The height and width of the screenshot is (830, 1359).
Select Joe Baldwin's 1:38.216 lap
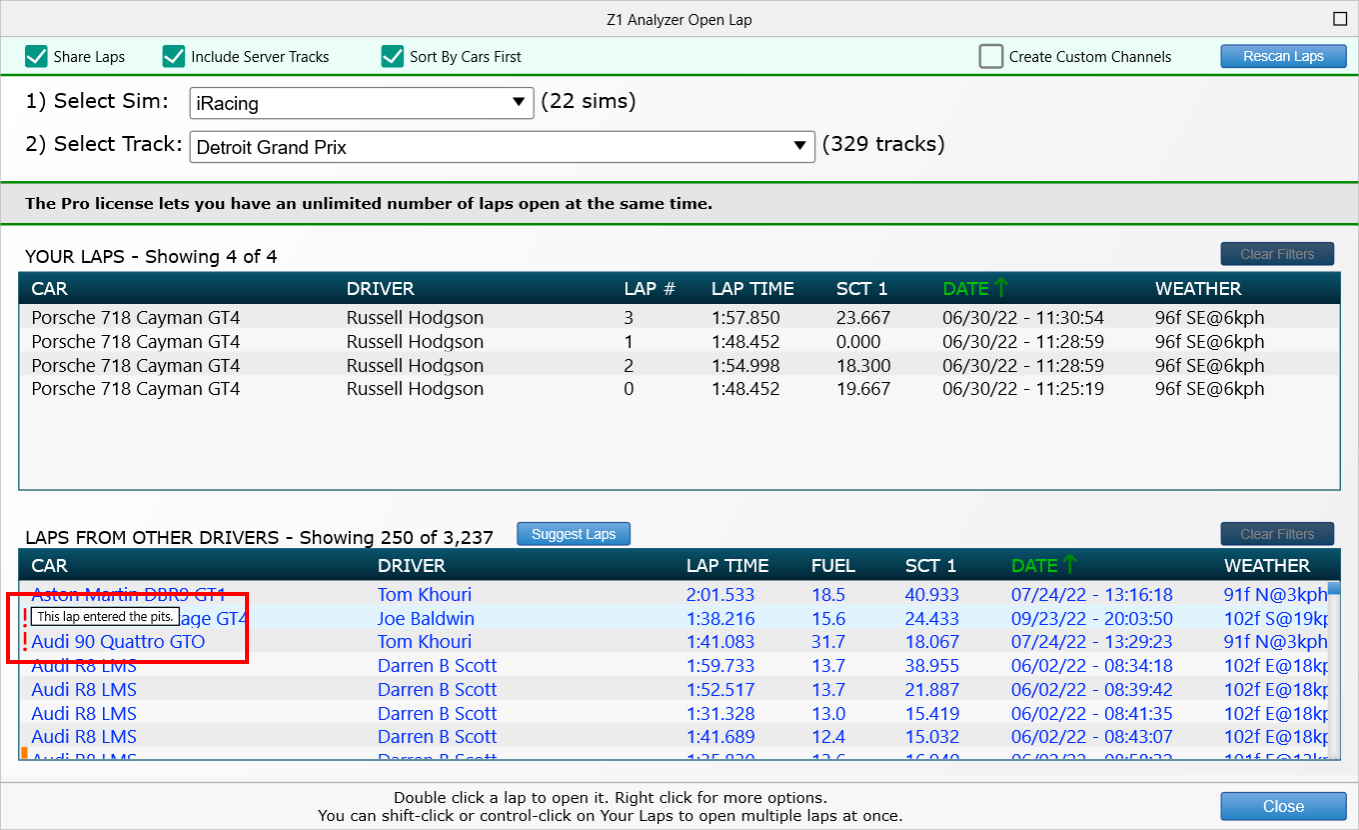(673, 618)
